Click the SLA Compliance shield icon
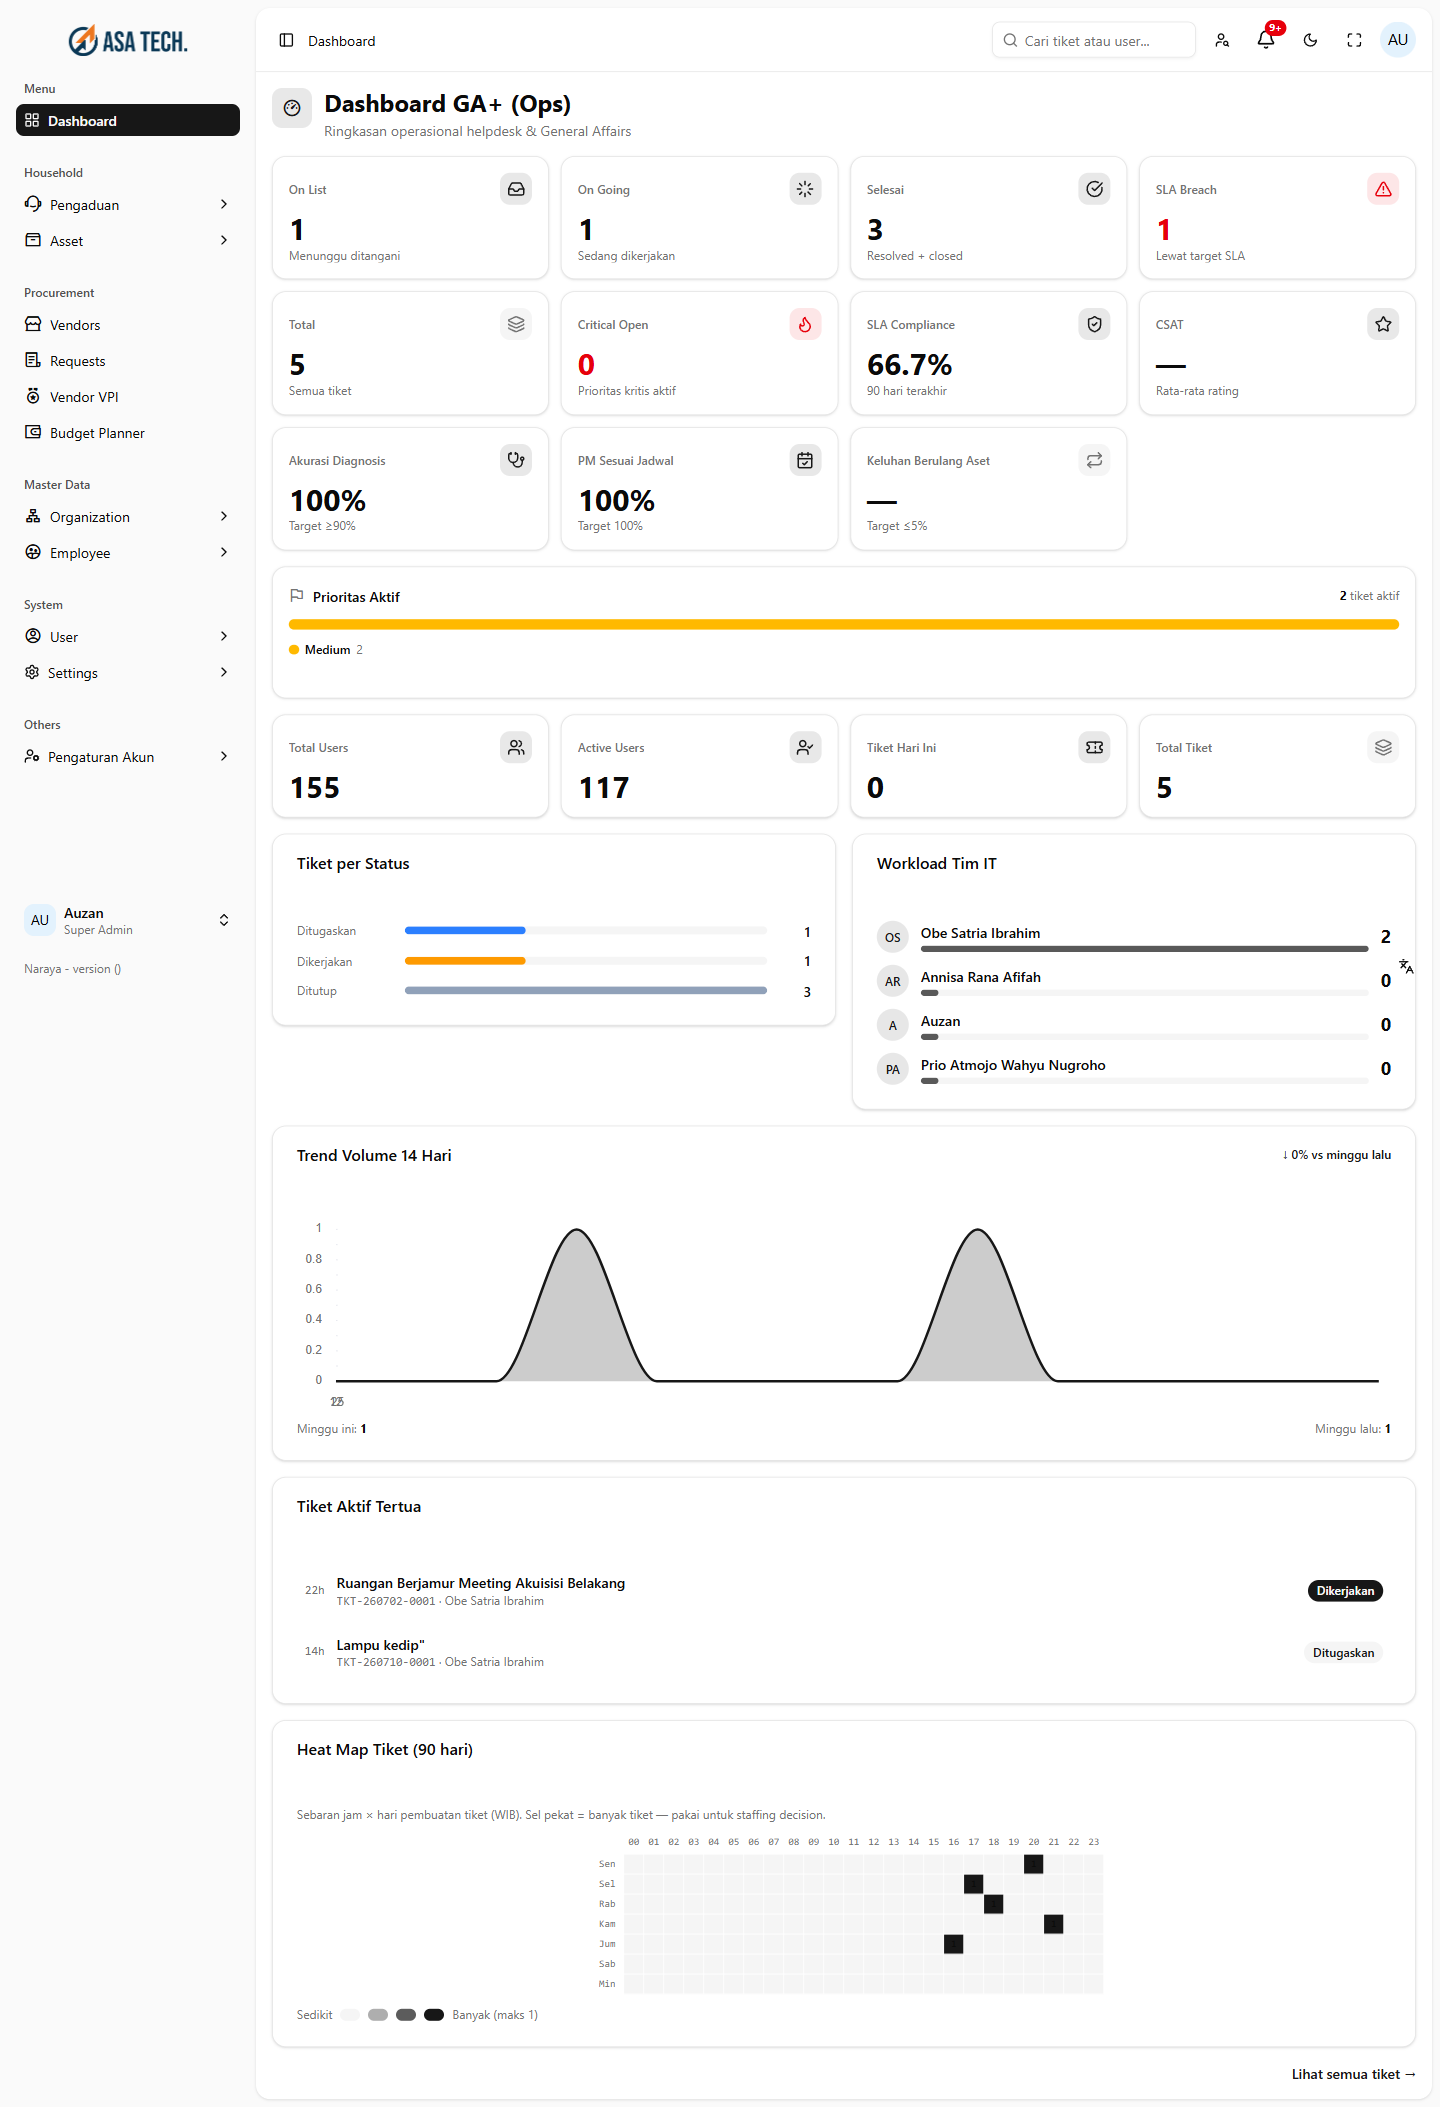 1094,324
